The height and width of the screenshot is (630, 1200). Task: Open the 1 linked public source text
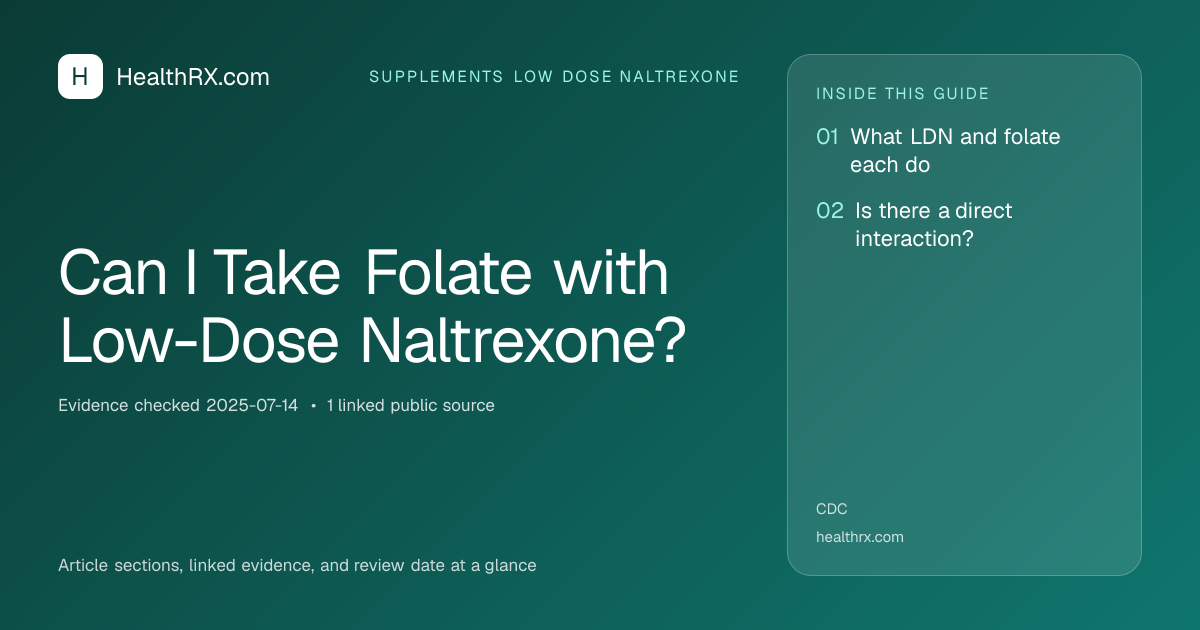pos(410,405)
